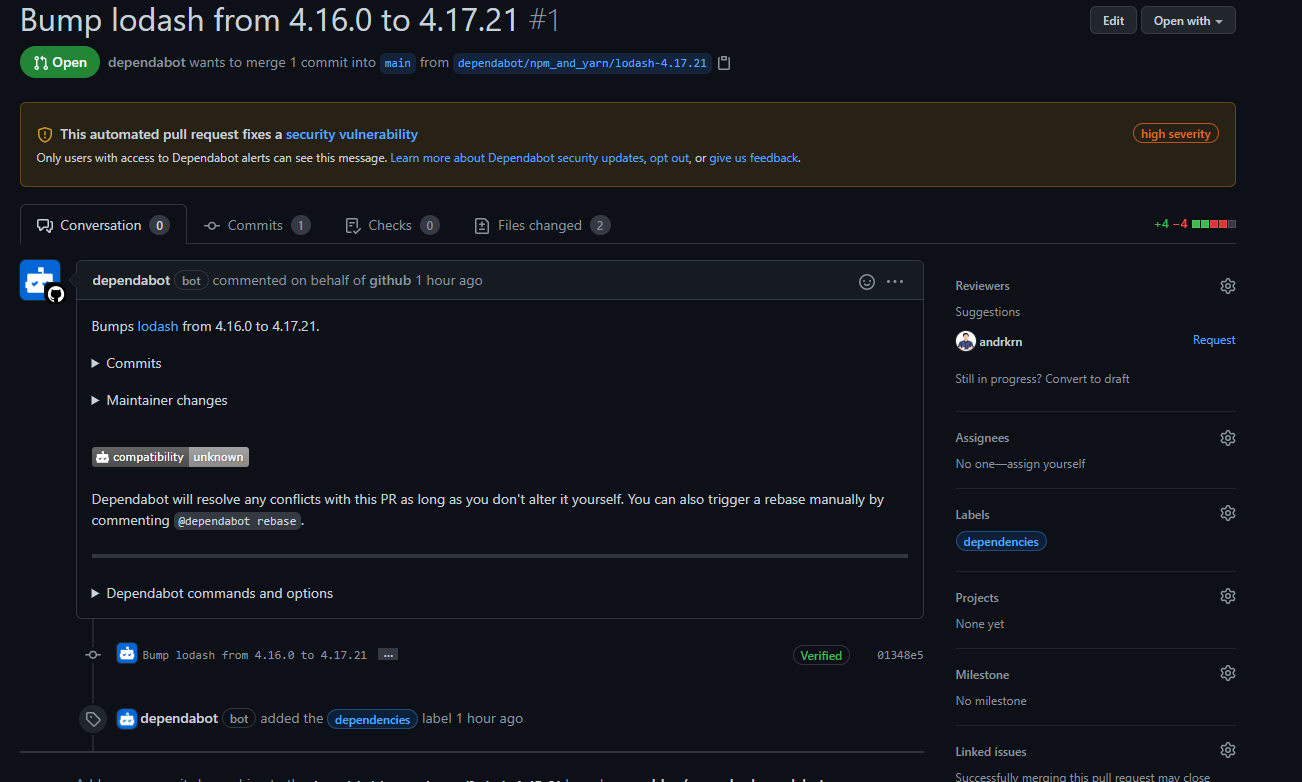Image resolution: width=1302 pixels, height=782 pixels.
Task: Open Assignees settings with the gear icon
Action: click(1227, 437)
